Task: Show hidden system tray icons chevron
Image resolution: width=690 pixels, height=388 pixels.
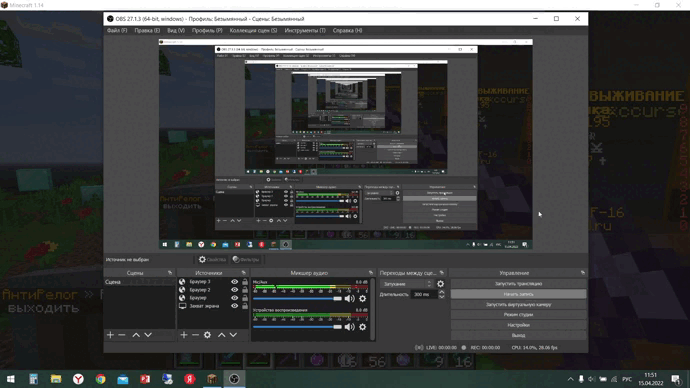Action: pos(570,379)
